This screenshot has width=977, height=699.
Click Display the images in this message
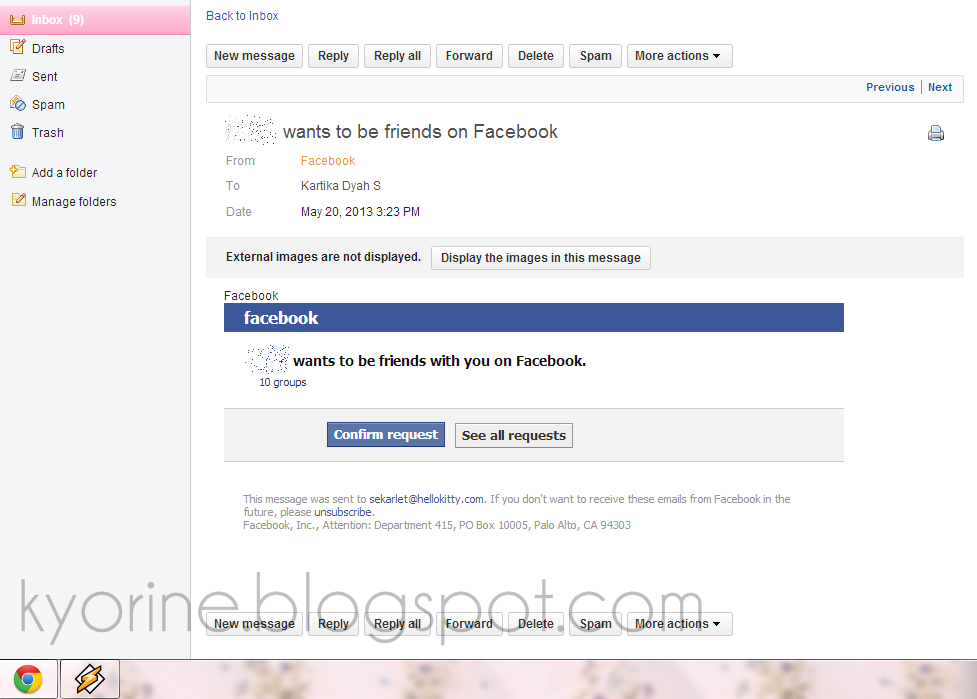(x=541, y=258)
